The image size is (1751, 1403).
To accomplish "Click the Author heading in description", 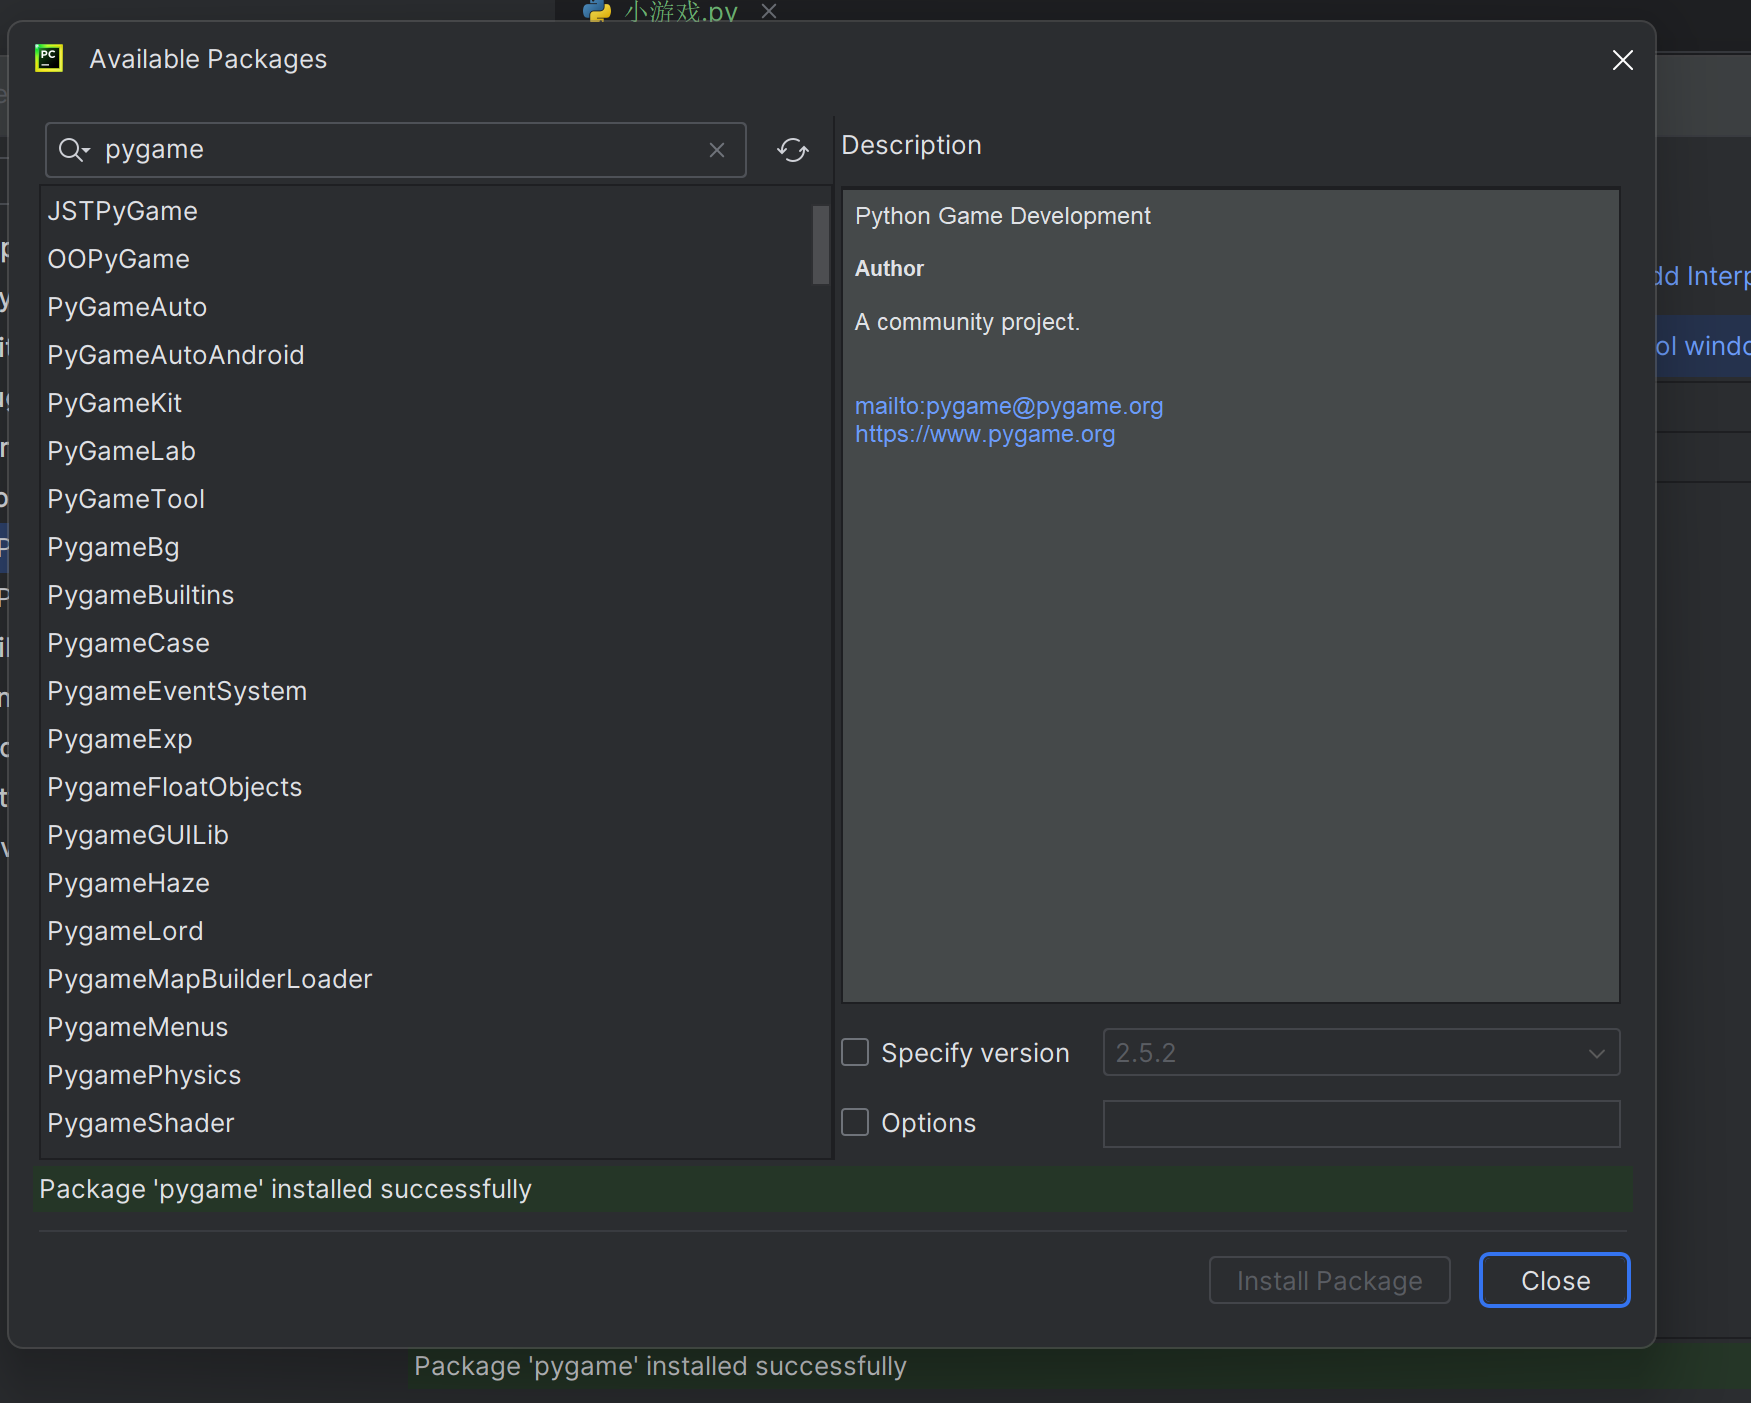I will [889, 268].
